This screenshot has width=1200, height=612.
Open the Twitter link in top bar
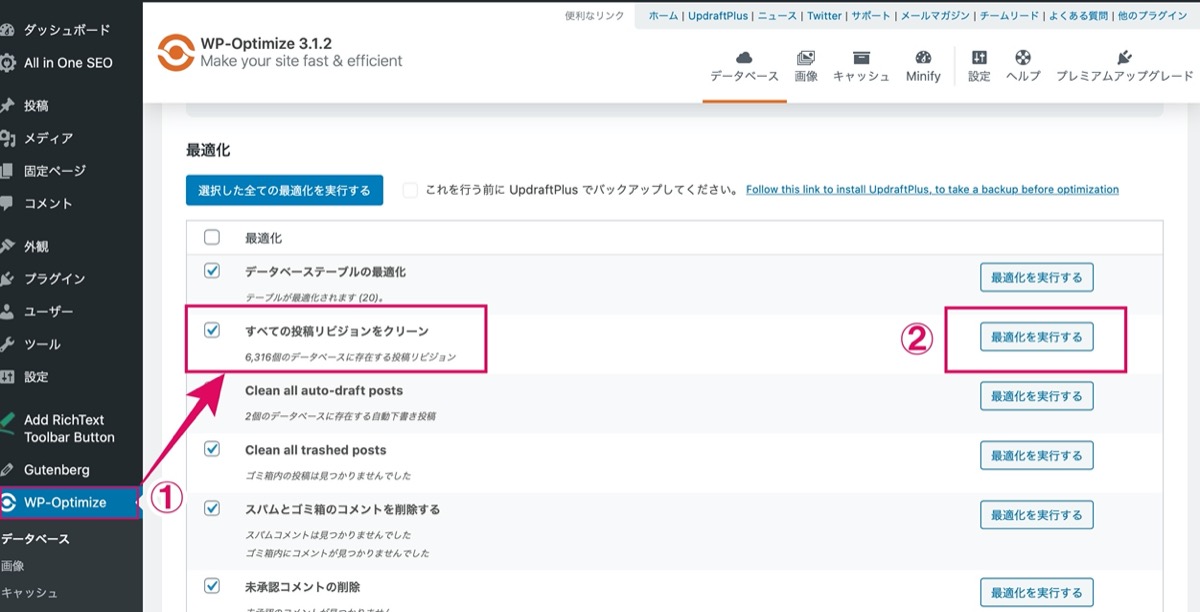(825, 16)
